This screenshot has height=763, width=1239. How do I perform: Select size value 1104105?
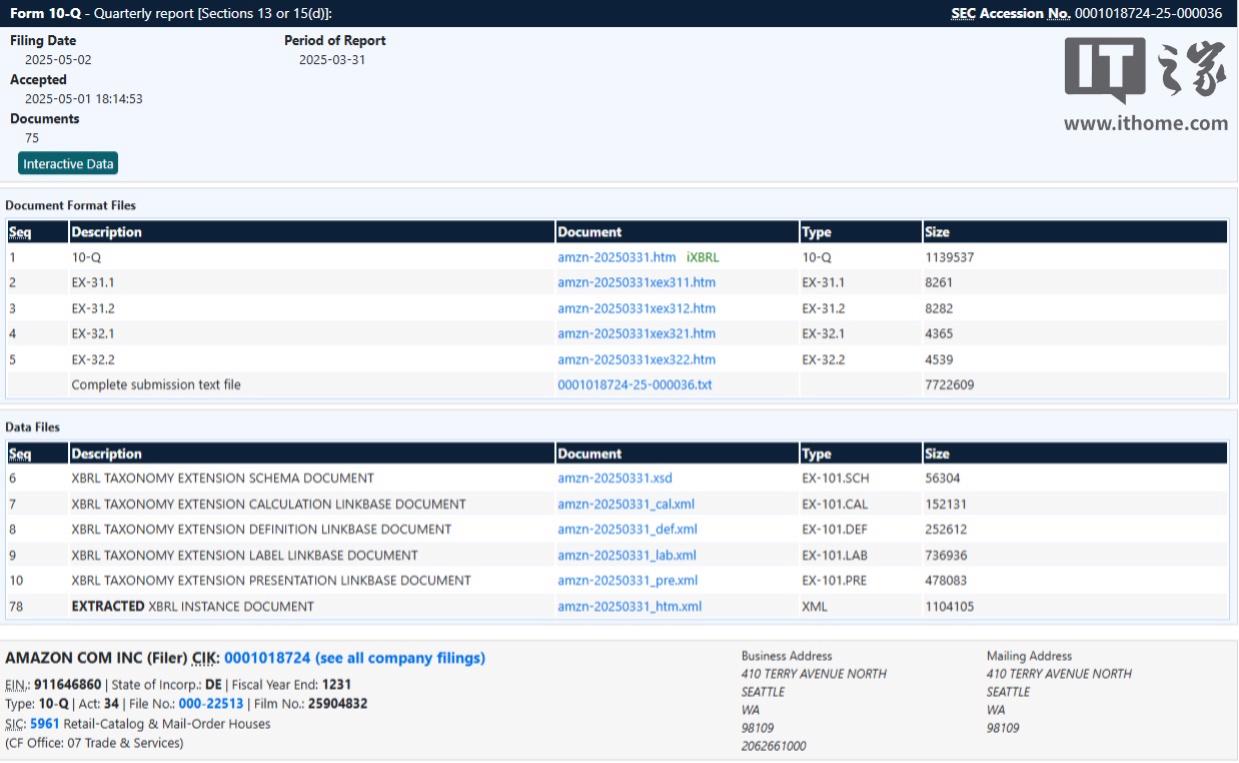(949, 607)
